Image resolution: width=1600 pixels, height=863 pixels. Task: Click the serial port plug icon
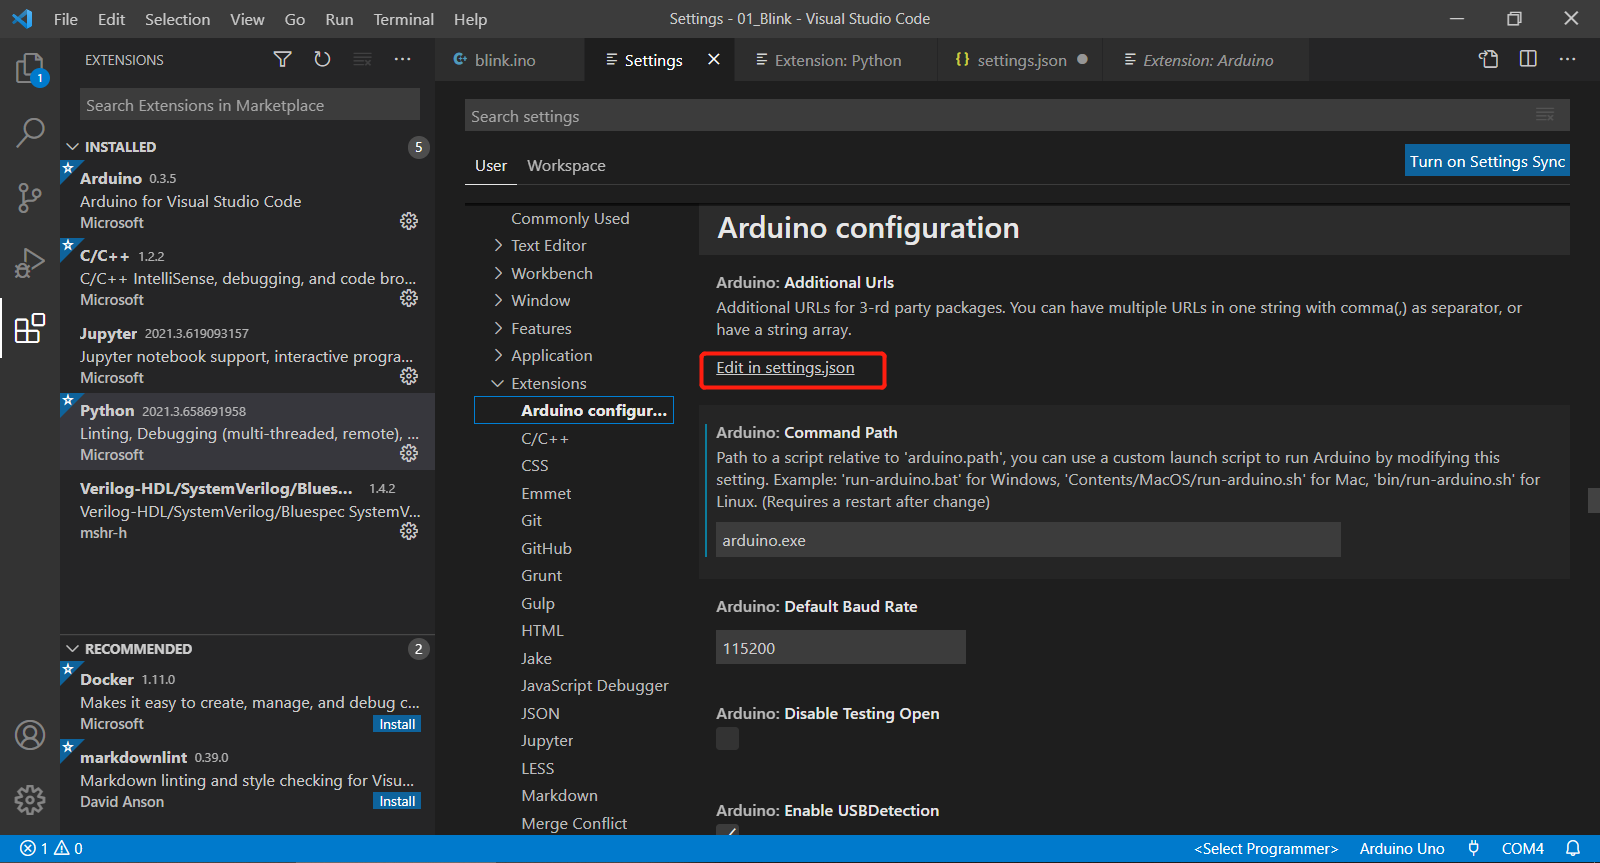[x=1473, y=849]
